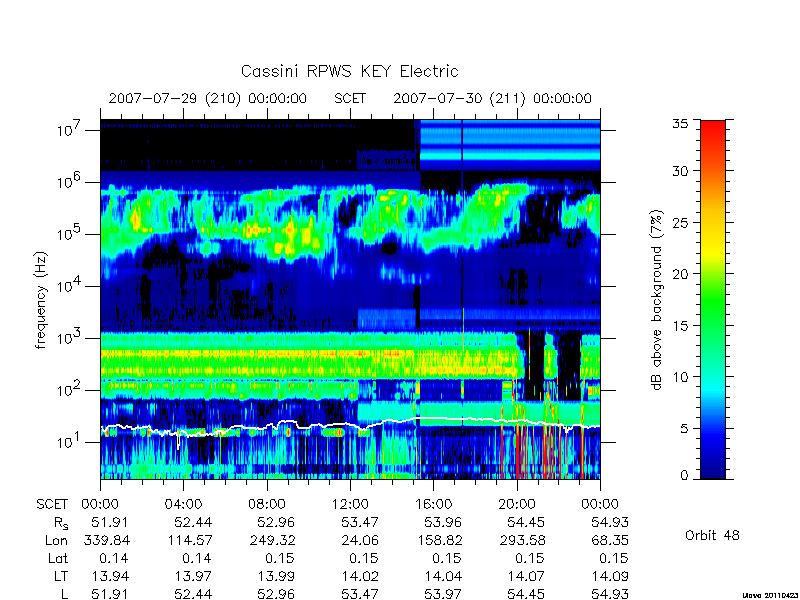
Task: Click the "Orbit 48" label
Action: point(712,535)
